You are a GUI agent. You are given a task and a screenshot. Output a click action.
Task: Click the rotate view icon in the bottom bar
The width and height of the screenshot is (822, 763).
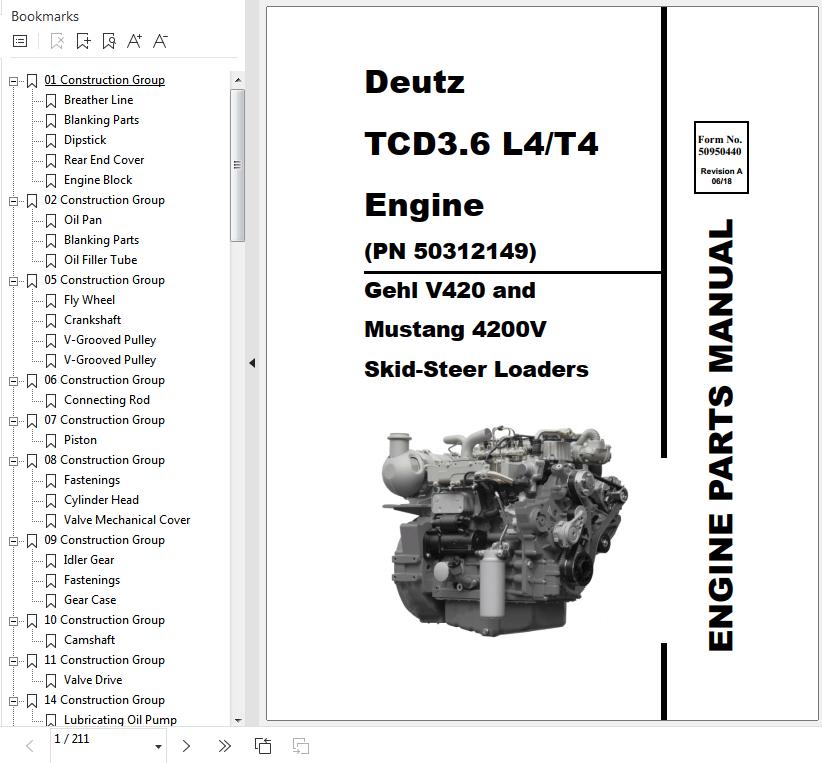tap(263, 746)
